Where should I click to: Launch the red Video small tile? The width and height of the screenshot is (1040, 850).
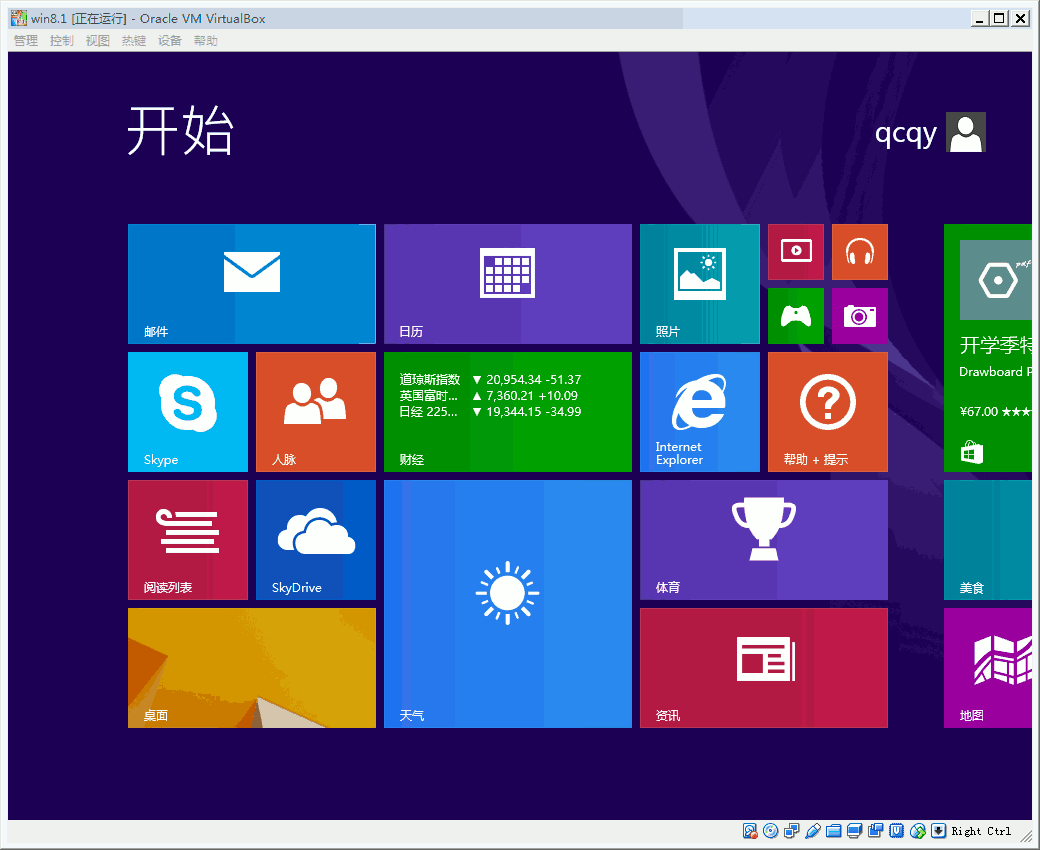796,252
